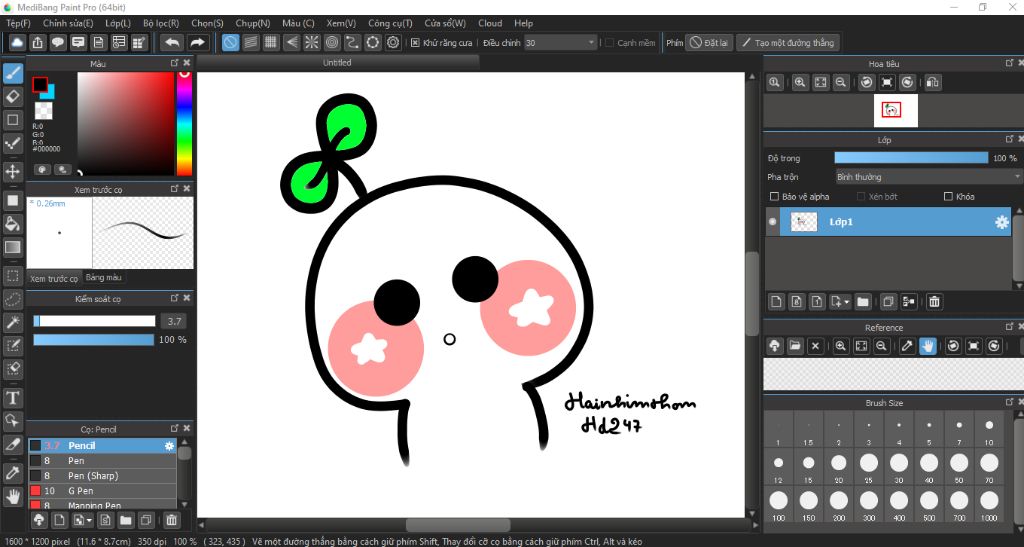The height and width of the screenshot is (547, 1024).
Task: Select the Move tool
Action: pyautogui.click(x=13, y=171)
